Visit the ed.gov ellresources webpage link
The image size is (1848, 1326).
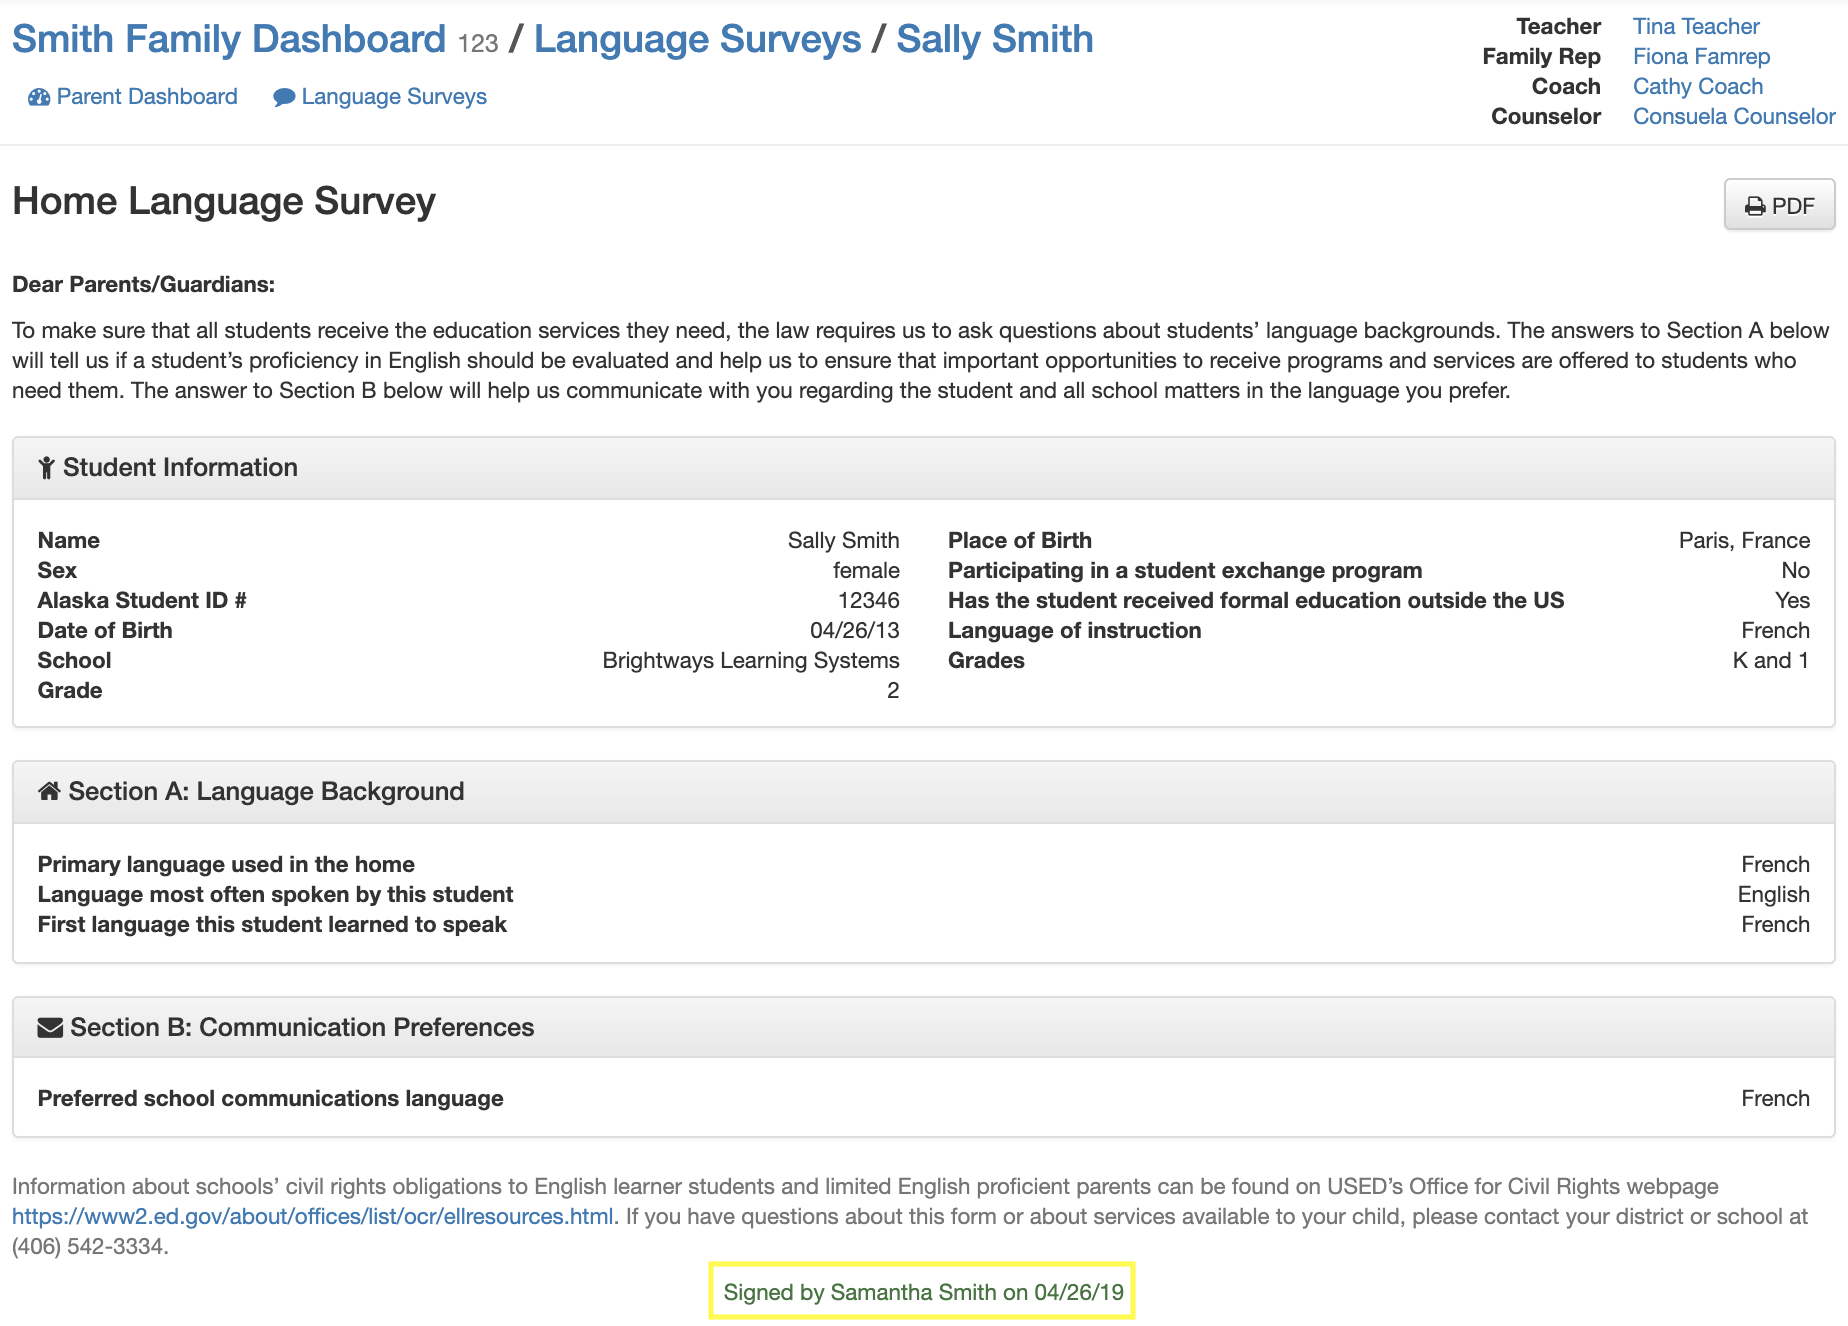[x=313, y=1217]
